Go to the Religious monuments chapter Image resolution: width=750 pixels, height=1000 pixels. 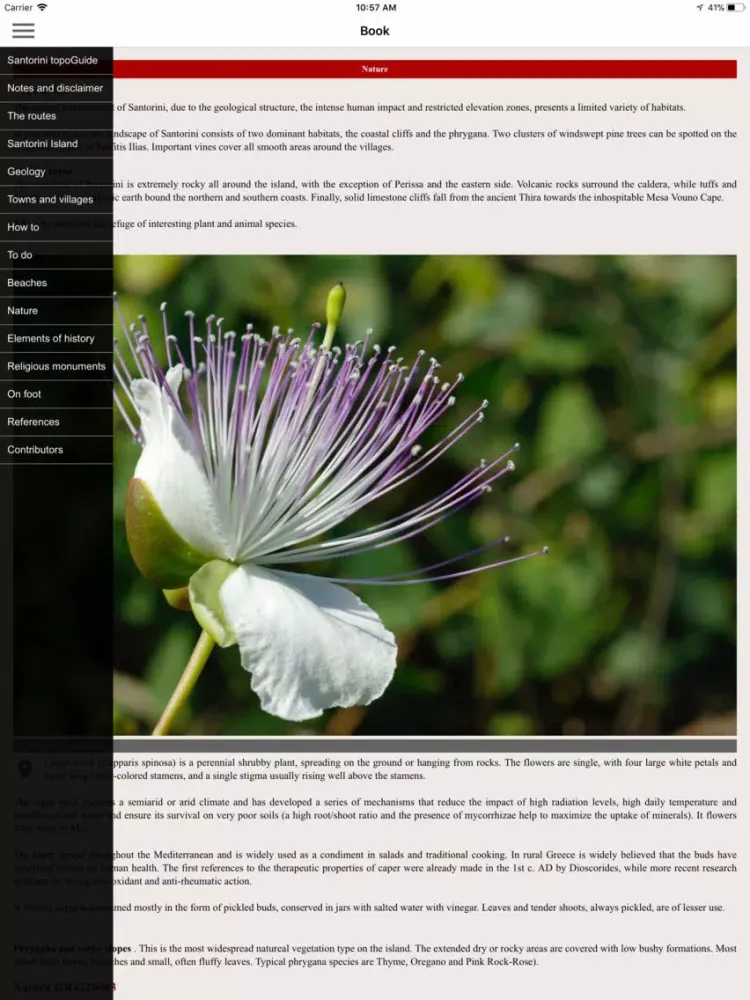(56, 366)
